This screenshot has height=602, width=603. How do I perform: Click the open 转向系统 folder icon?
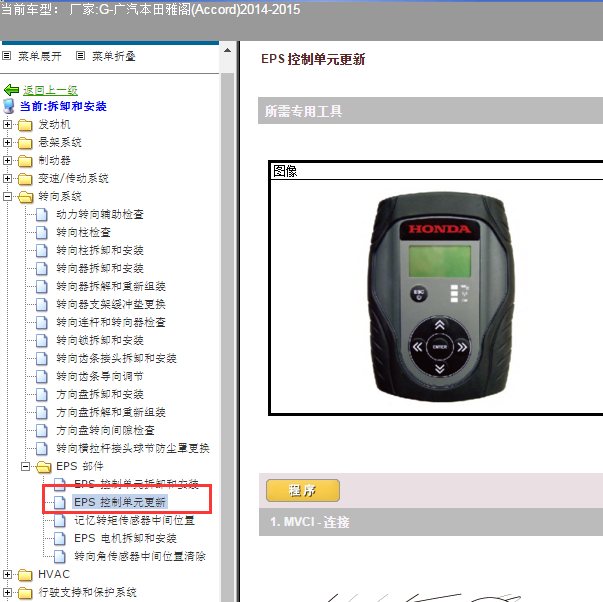[25, 197]
